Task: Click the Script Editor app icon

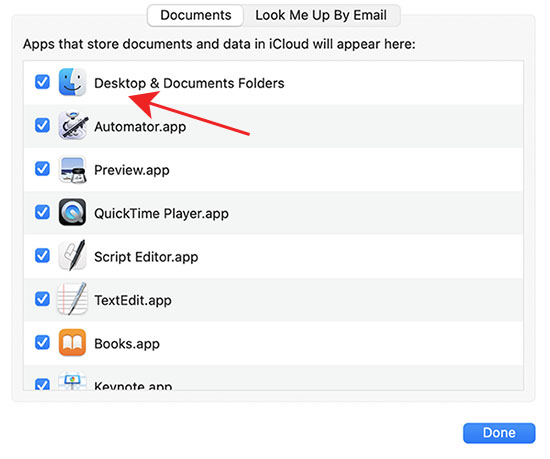Action: [x=72, y=256]
